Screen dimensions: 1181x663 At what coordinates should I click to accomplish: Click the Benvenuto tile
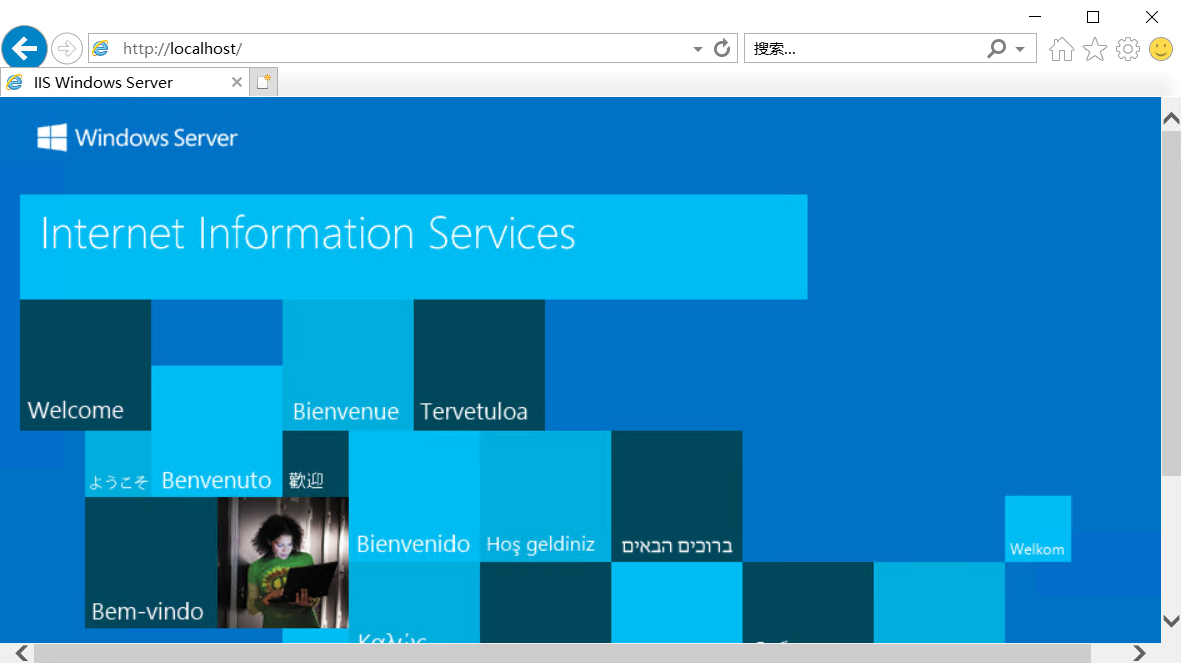point(217,432)
